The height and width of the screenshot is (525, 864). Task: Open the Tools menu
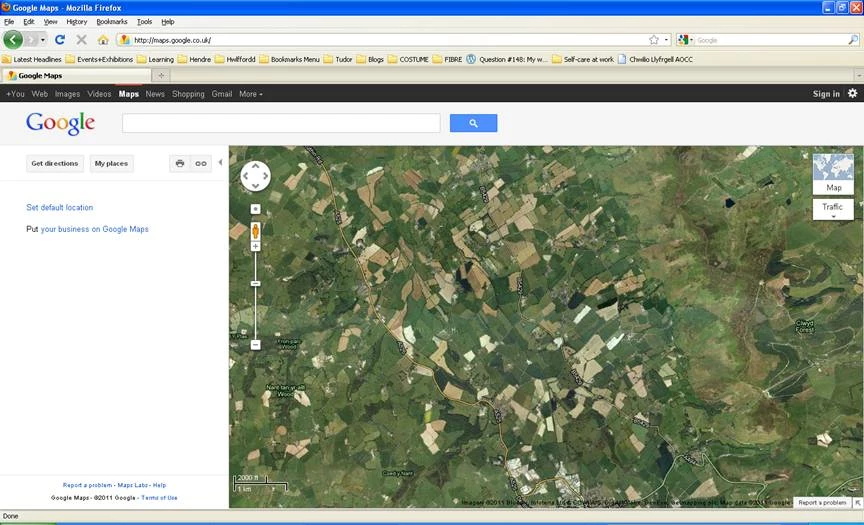(x=145, y=21)
